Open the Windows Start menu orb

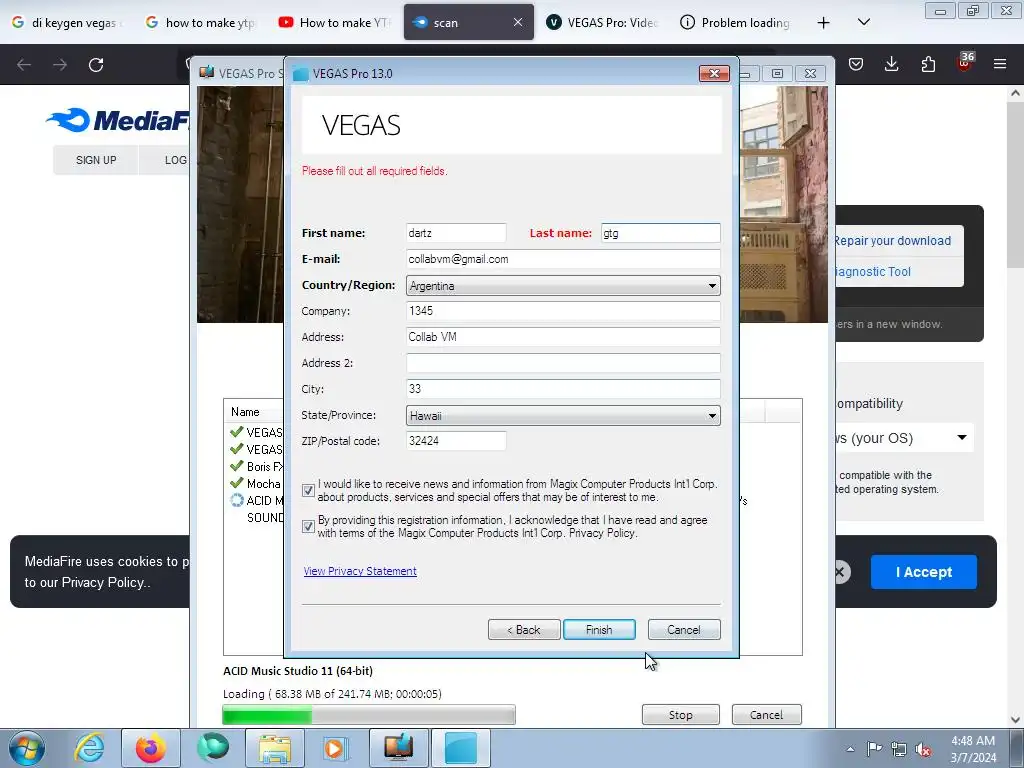coord(27,748)
